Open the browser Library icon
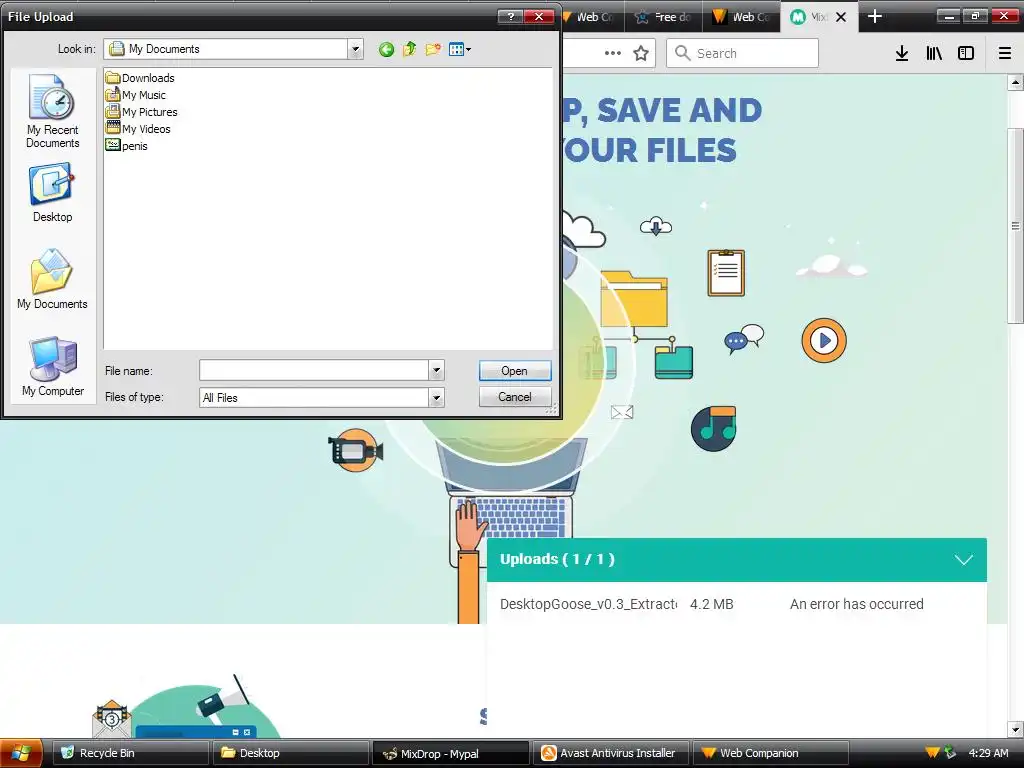Screen dimensions: 1024x768 pyautogui.click(x=934, y=53)
